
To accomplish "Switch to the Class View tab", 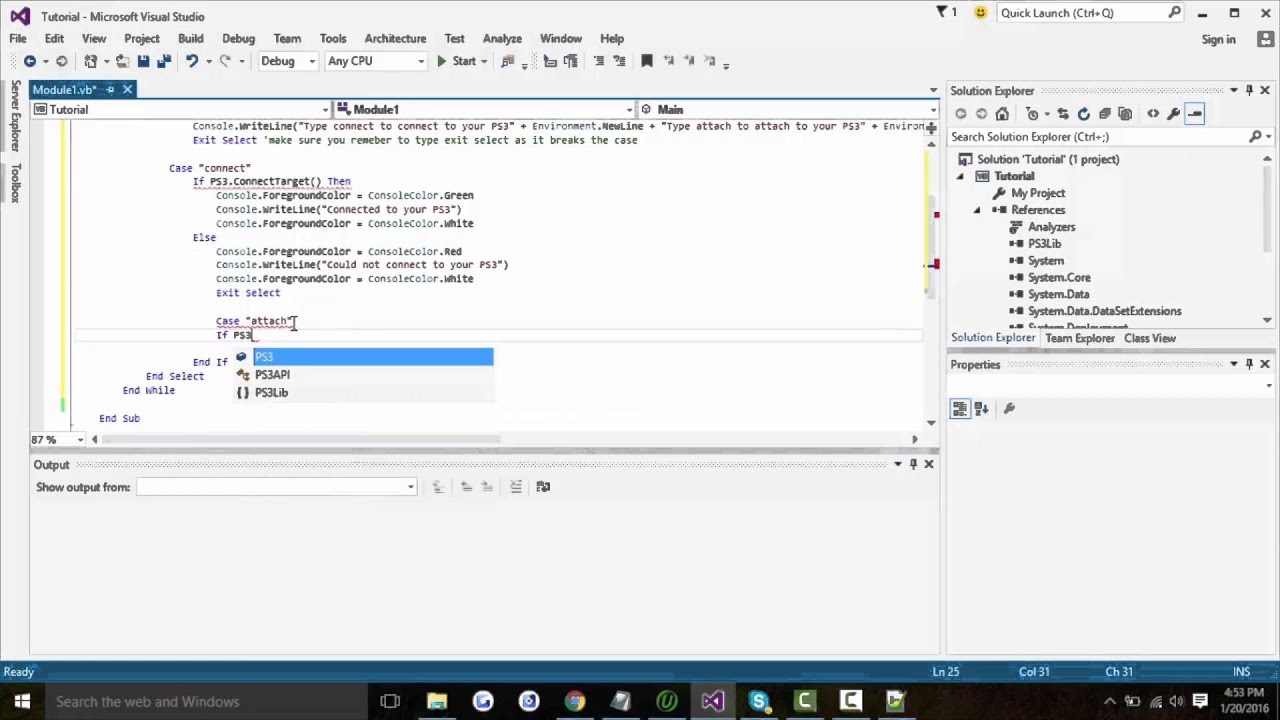I will (1150, 338).
